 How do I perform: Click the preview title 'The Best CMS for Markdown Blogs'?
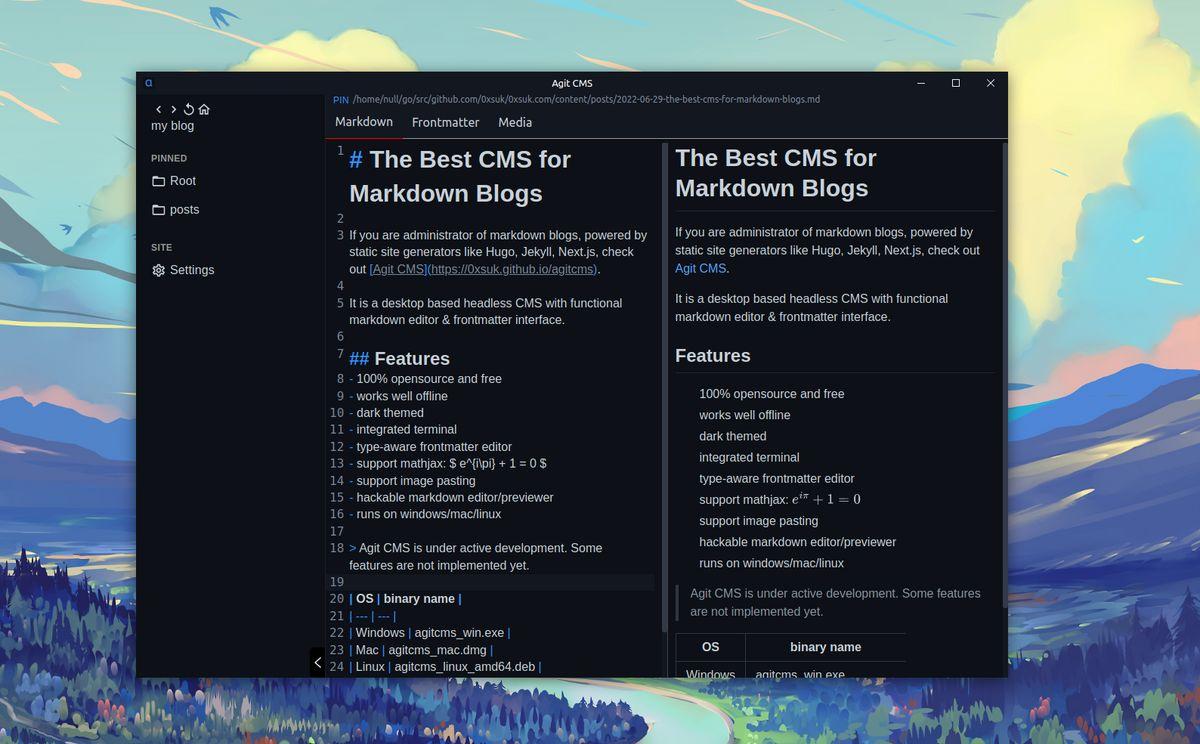775,173
